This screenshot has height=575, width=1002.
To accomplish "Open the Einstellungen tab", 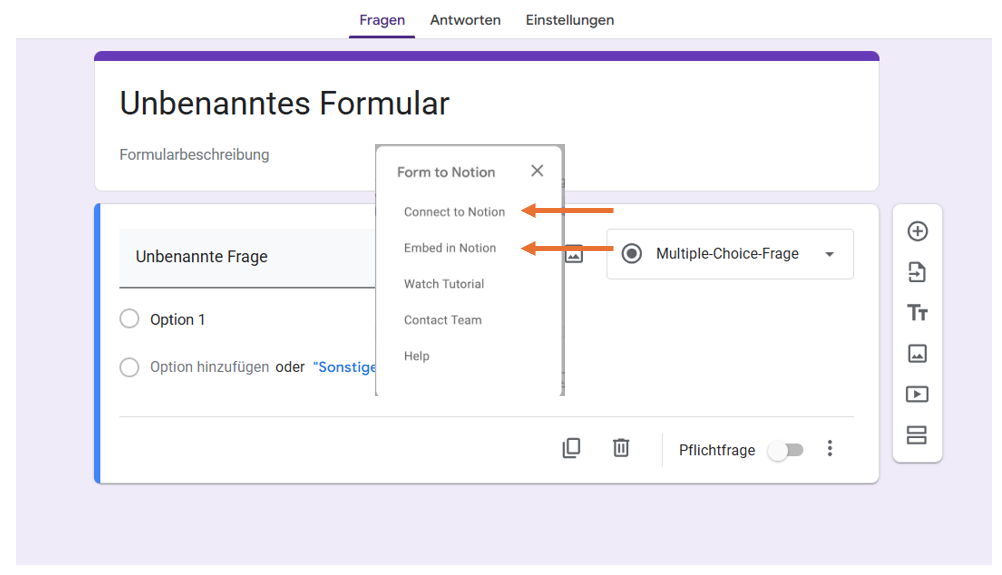I will point(570,20).
